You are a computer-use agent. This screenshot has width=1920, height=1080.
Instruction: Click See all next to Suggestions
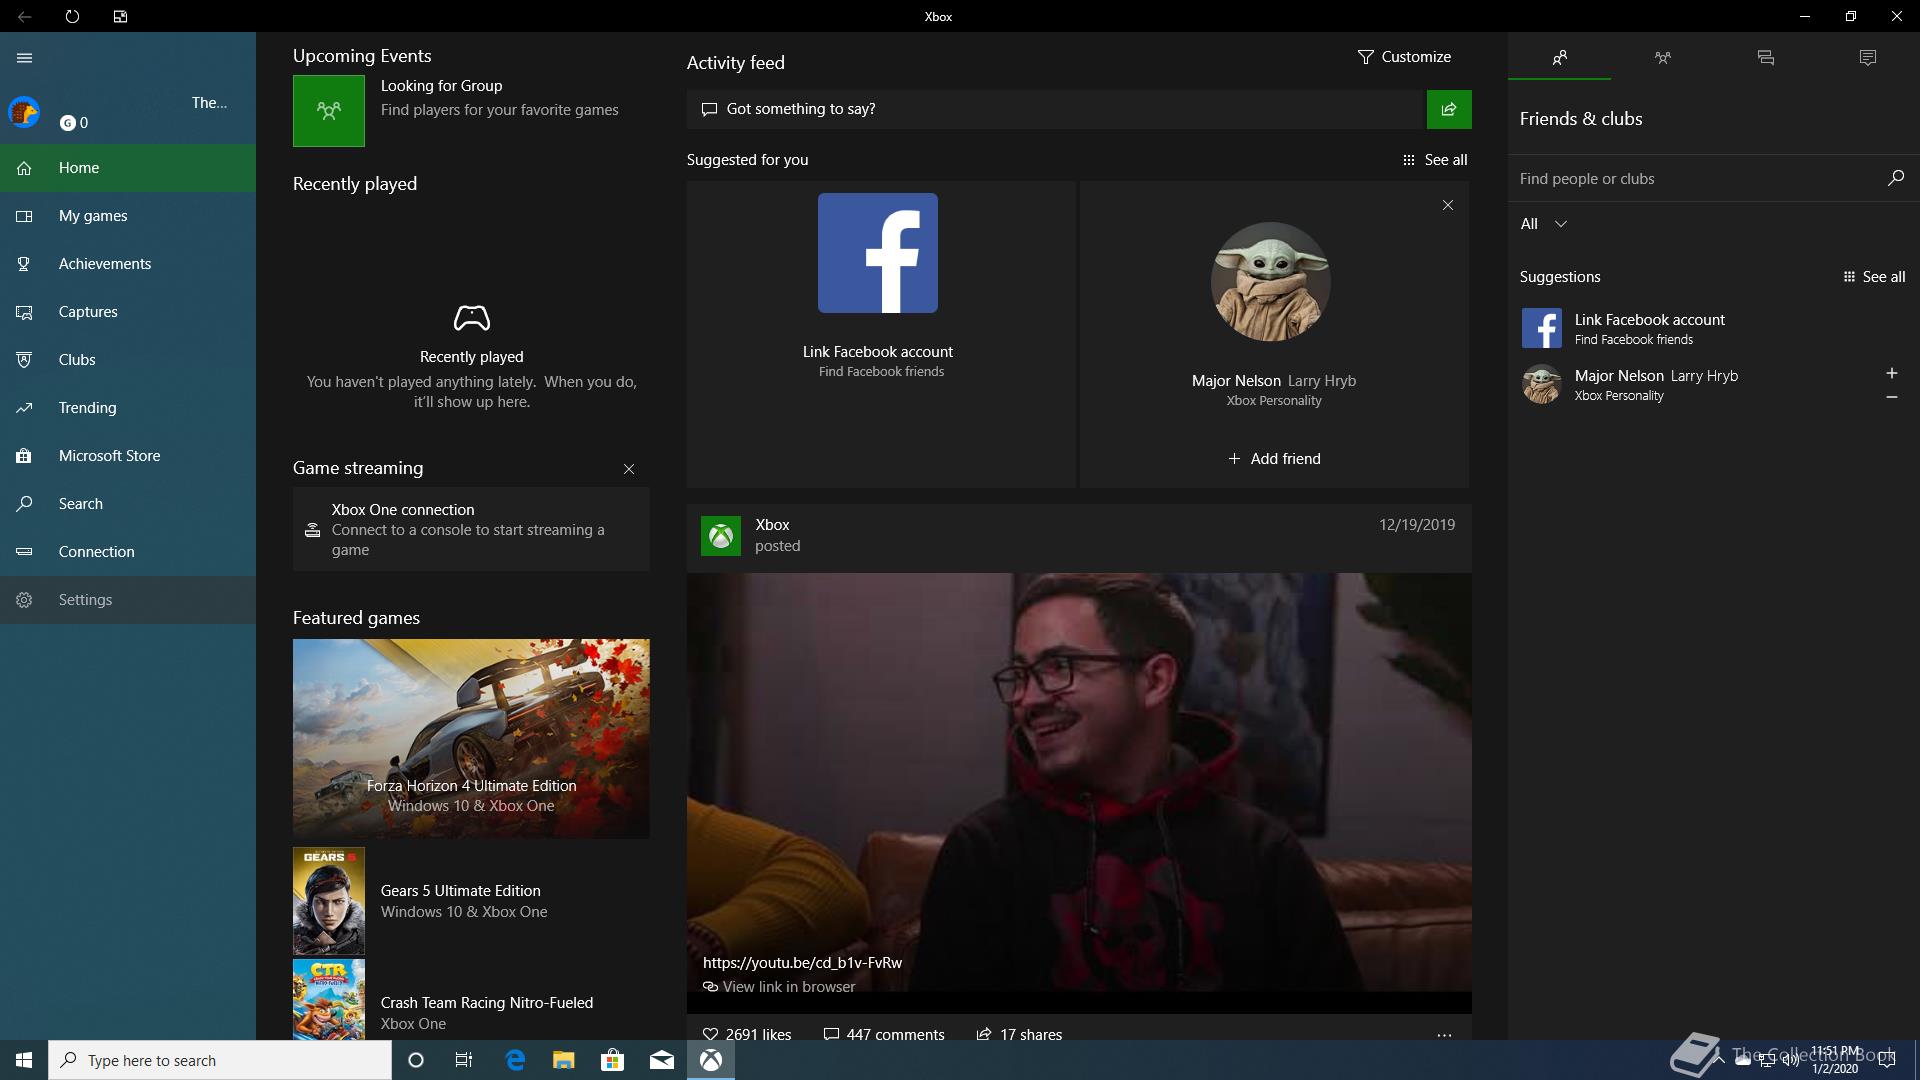tap(1874, 277)
